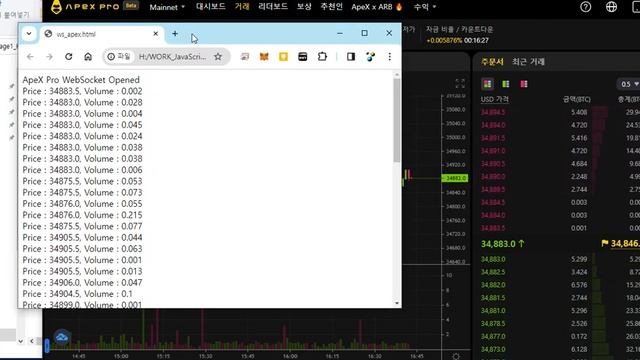The width and height of the screenshot is (640, 360).
Task: Open a new browser tab
Action: [175, 34]
